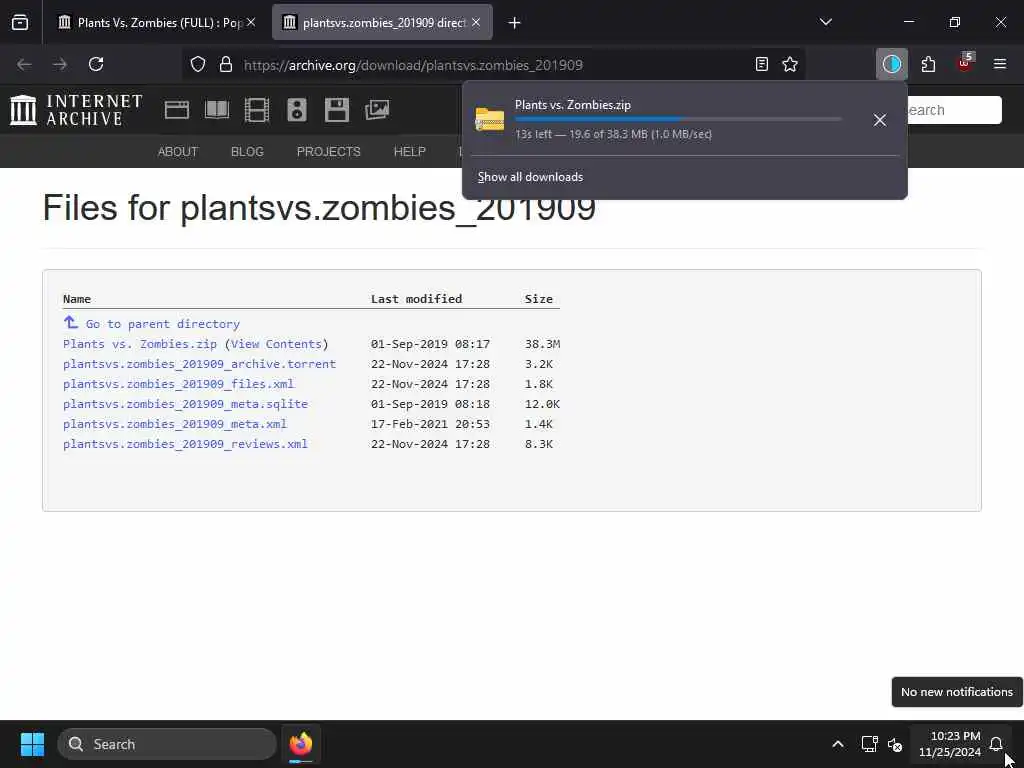Open the ABOUT menu item

click(x=178, y=152)
